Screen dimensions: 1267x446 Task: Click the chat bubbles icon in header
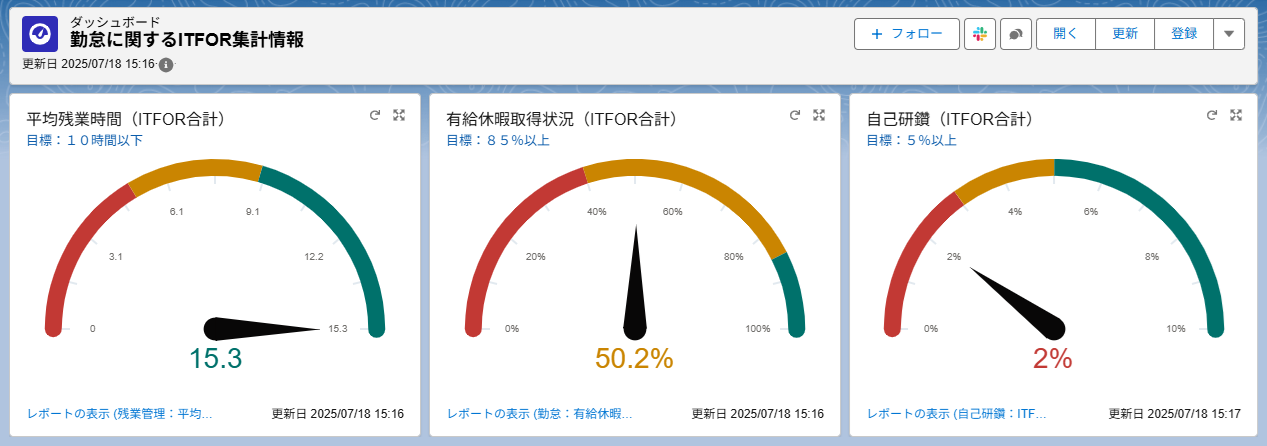(1015, 33)
